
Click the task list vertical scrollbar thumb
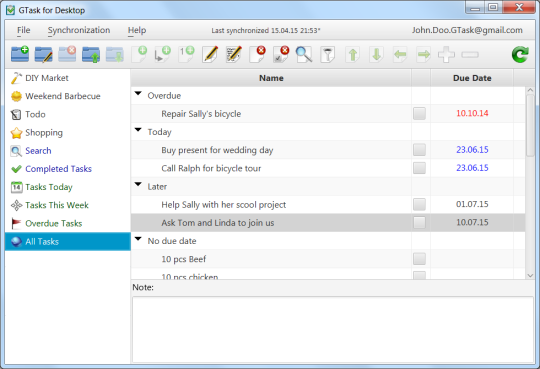[530, 126]
